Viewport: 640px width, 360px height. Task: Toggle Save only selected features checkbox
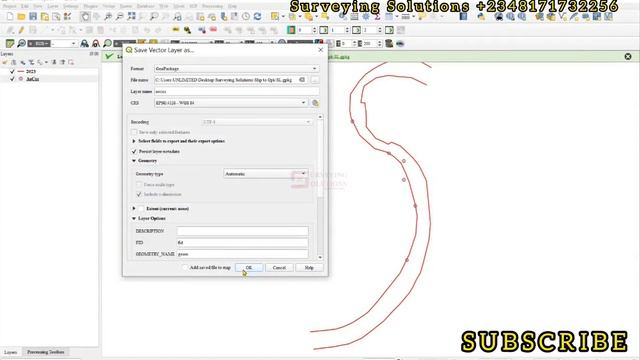[134, 132]
